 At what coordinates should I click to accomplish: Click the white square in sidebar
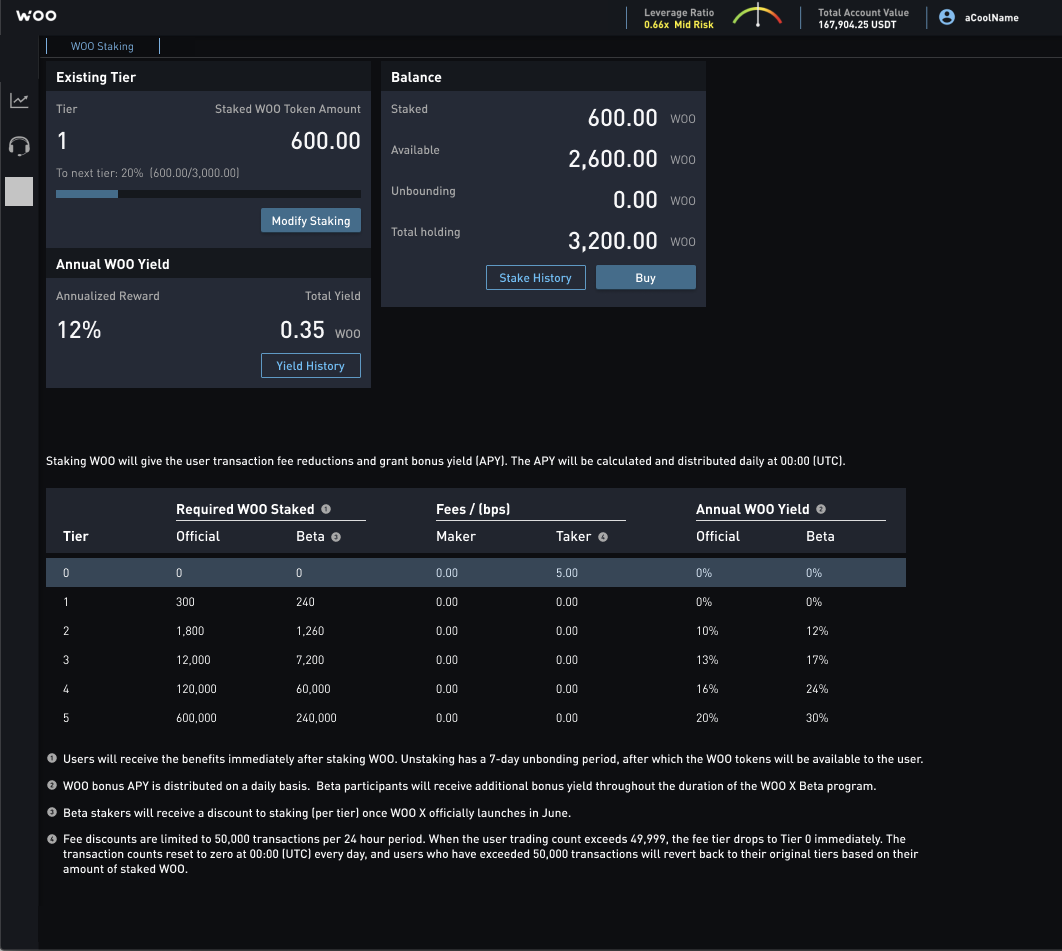click(19, 192)
